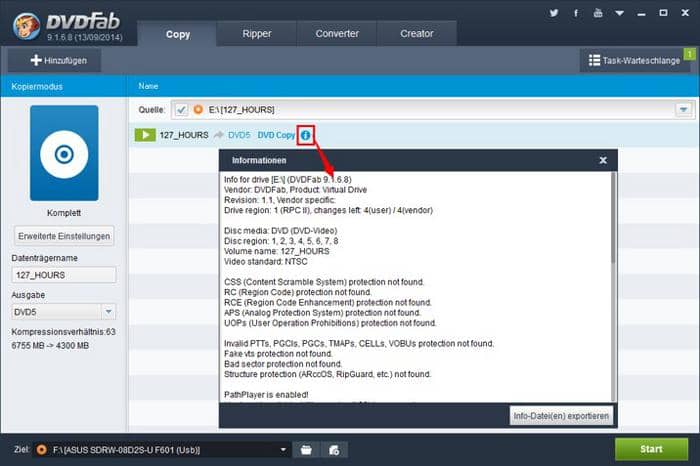Toggle the Quelle source checkbox
700x466 pixels.
click(x=181, y=109)
